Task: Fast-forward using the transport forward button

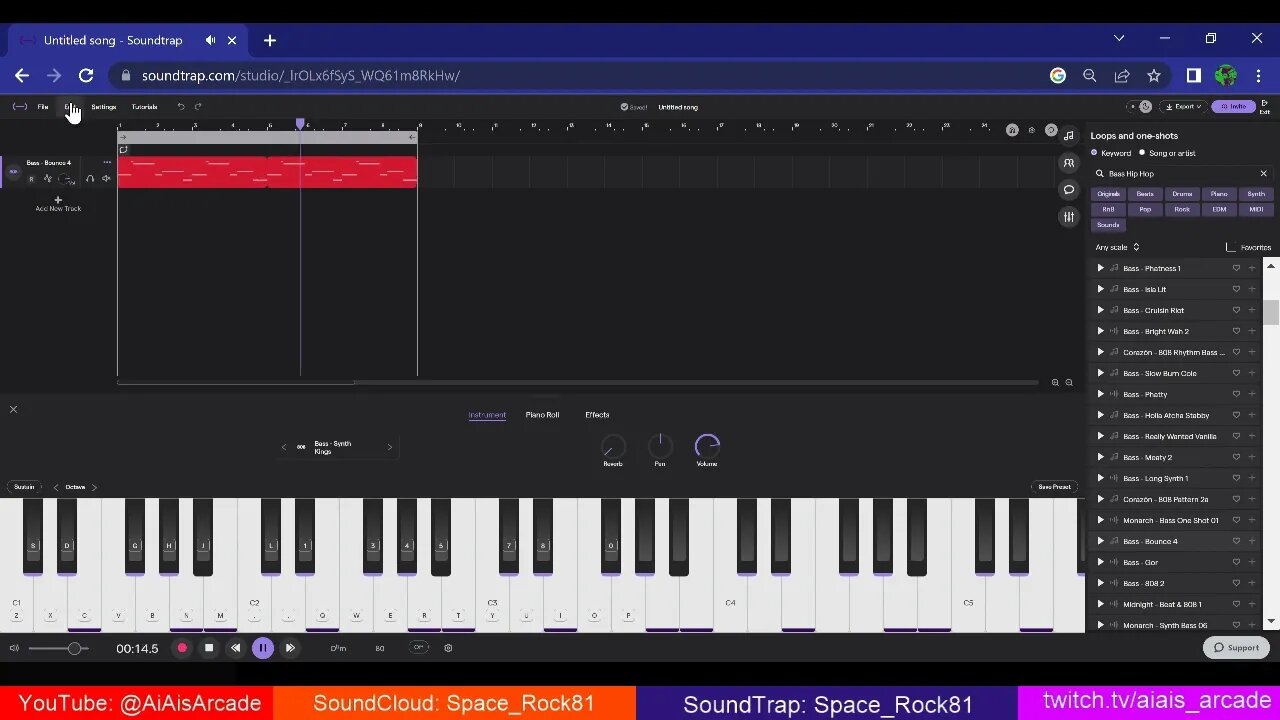Action: [x=290, y=648]
